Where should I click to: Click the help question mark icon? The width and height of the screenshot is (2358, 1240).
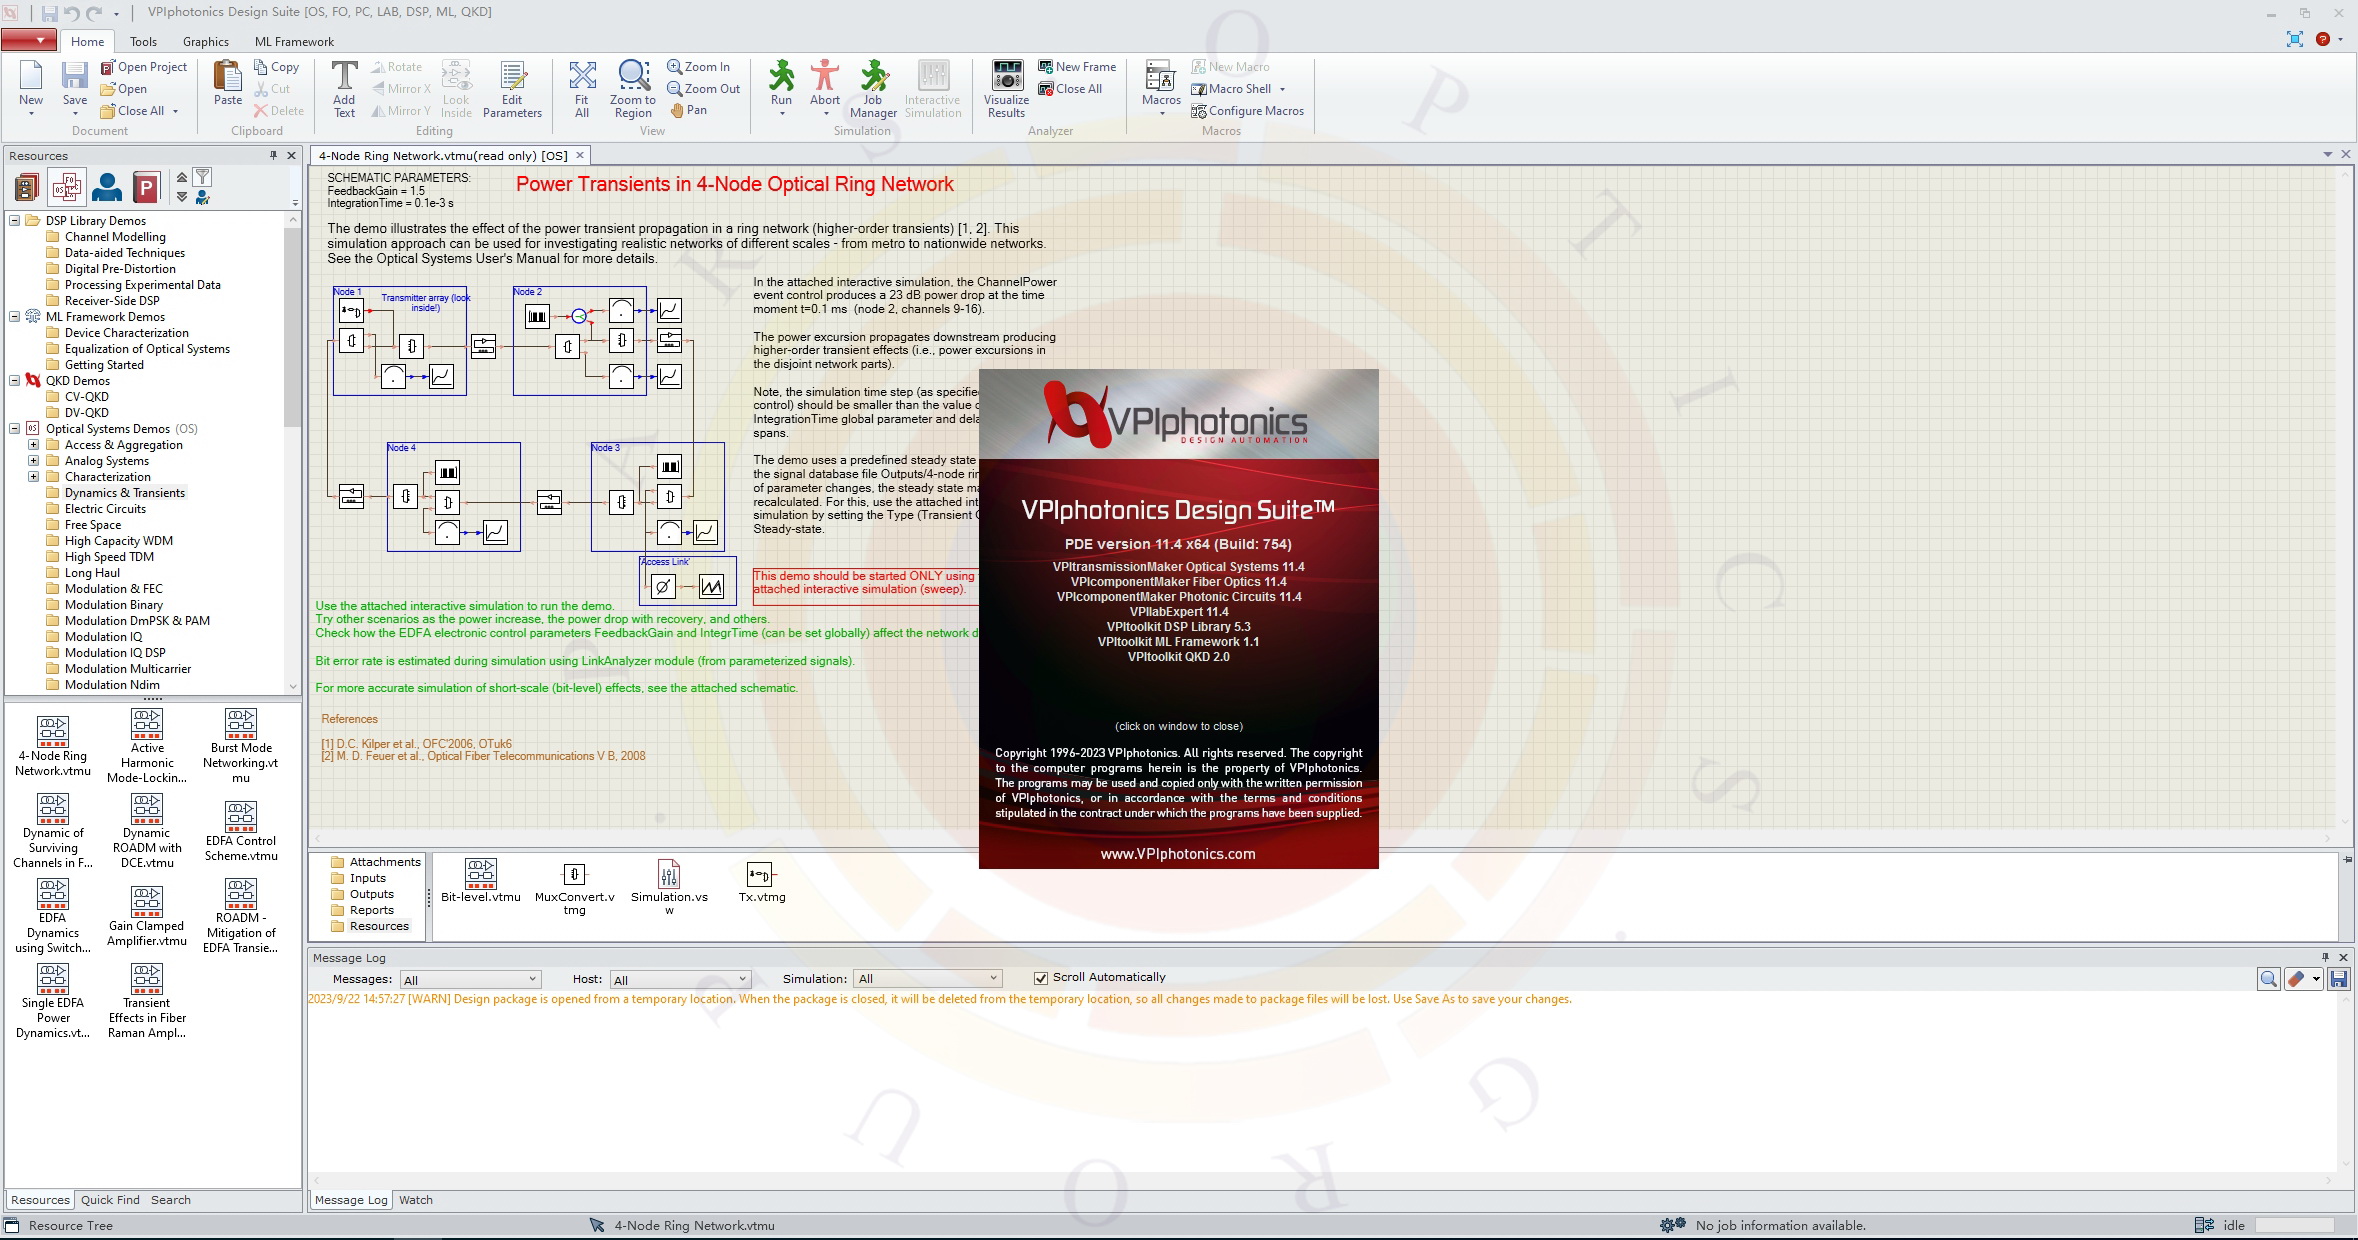(x=2323, y=39)
